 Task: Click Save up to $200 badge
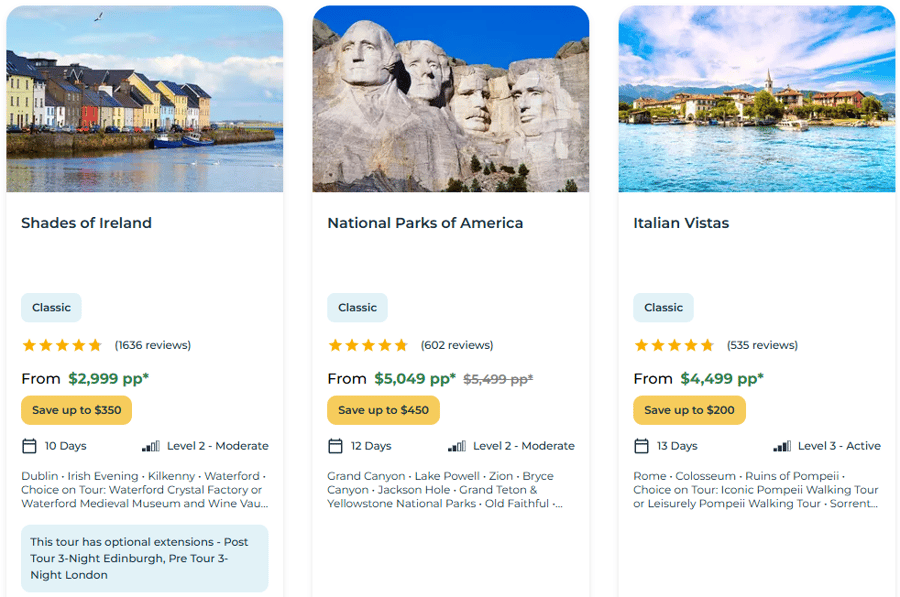(689, 410)
